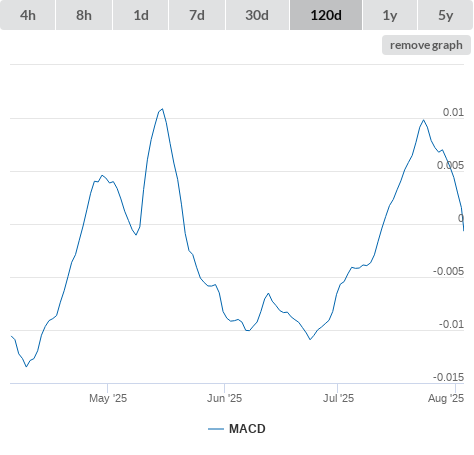Switch to the 8h time range
The image size is (474, 455).
coord(84,15)
